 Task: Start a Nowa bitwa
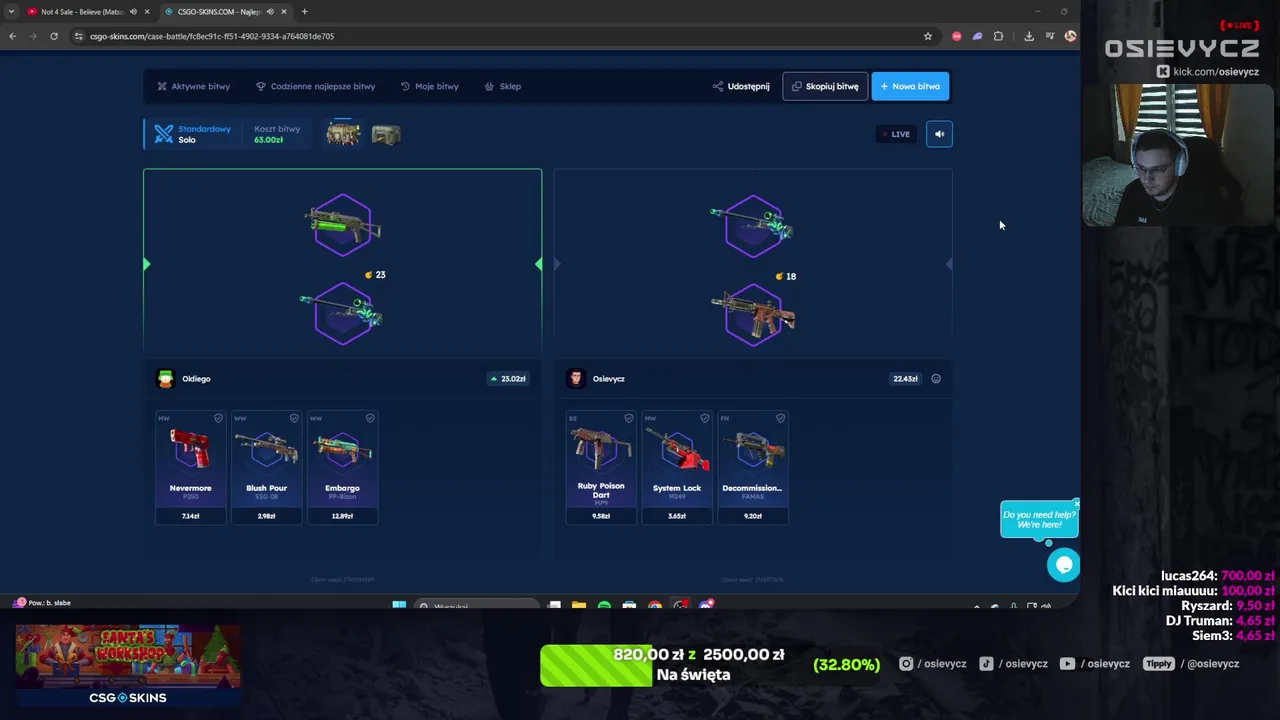coord(910,86)
